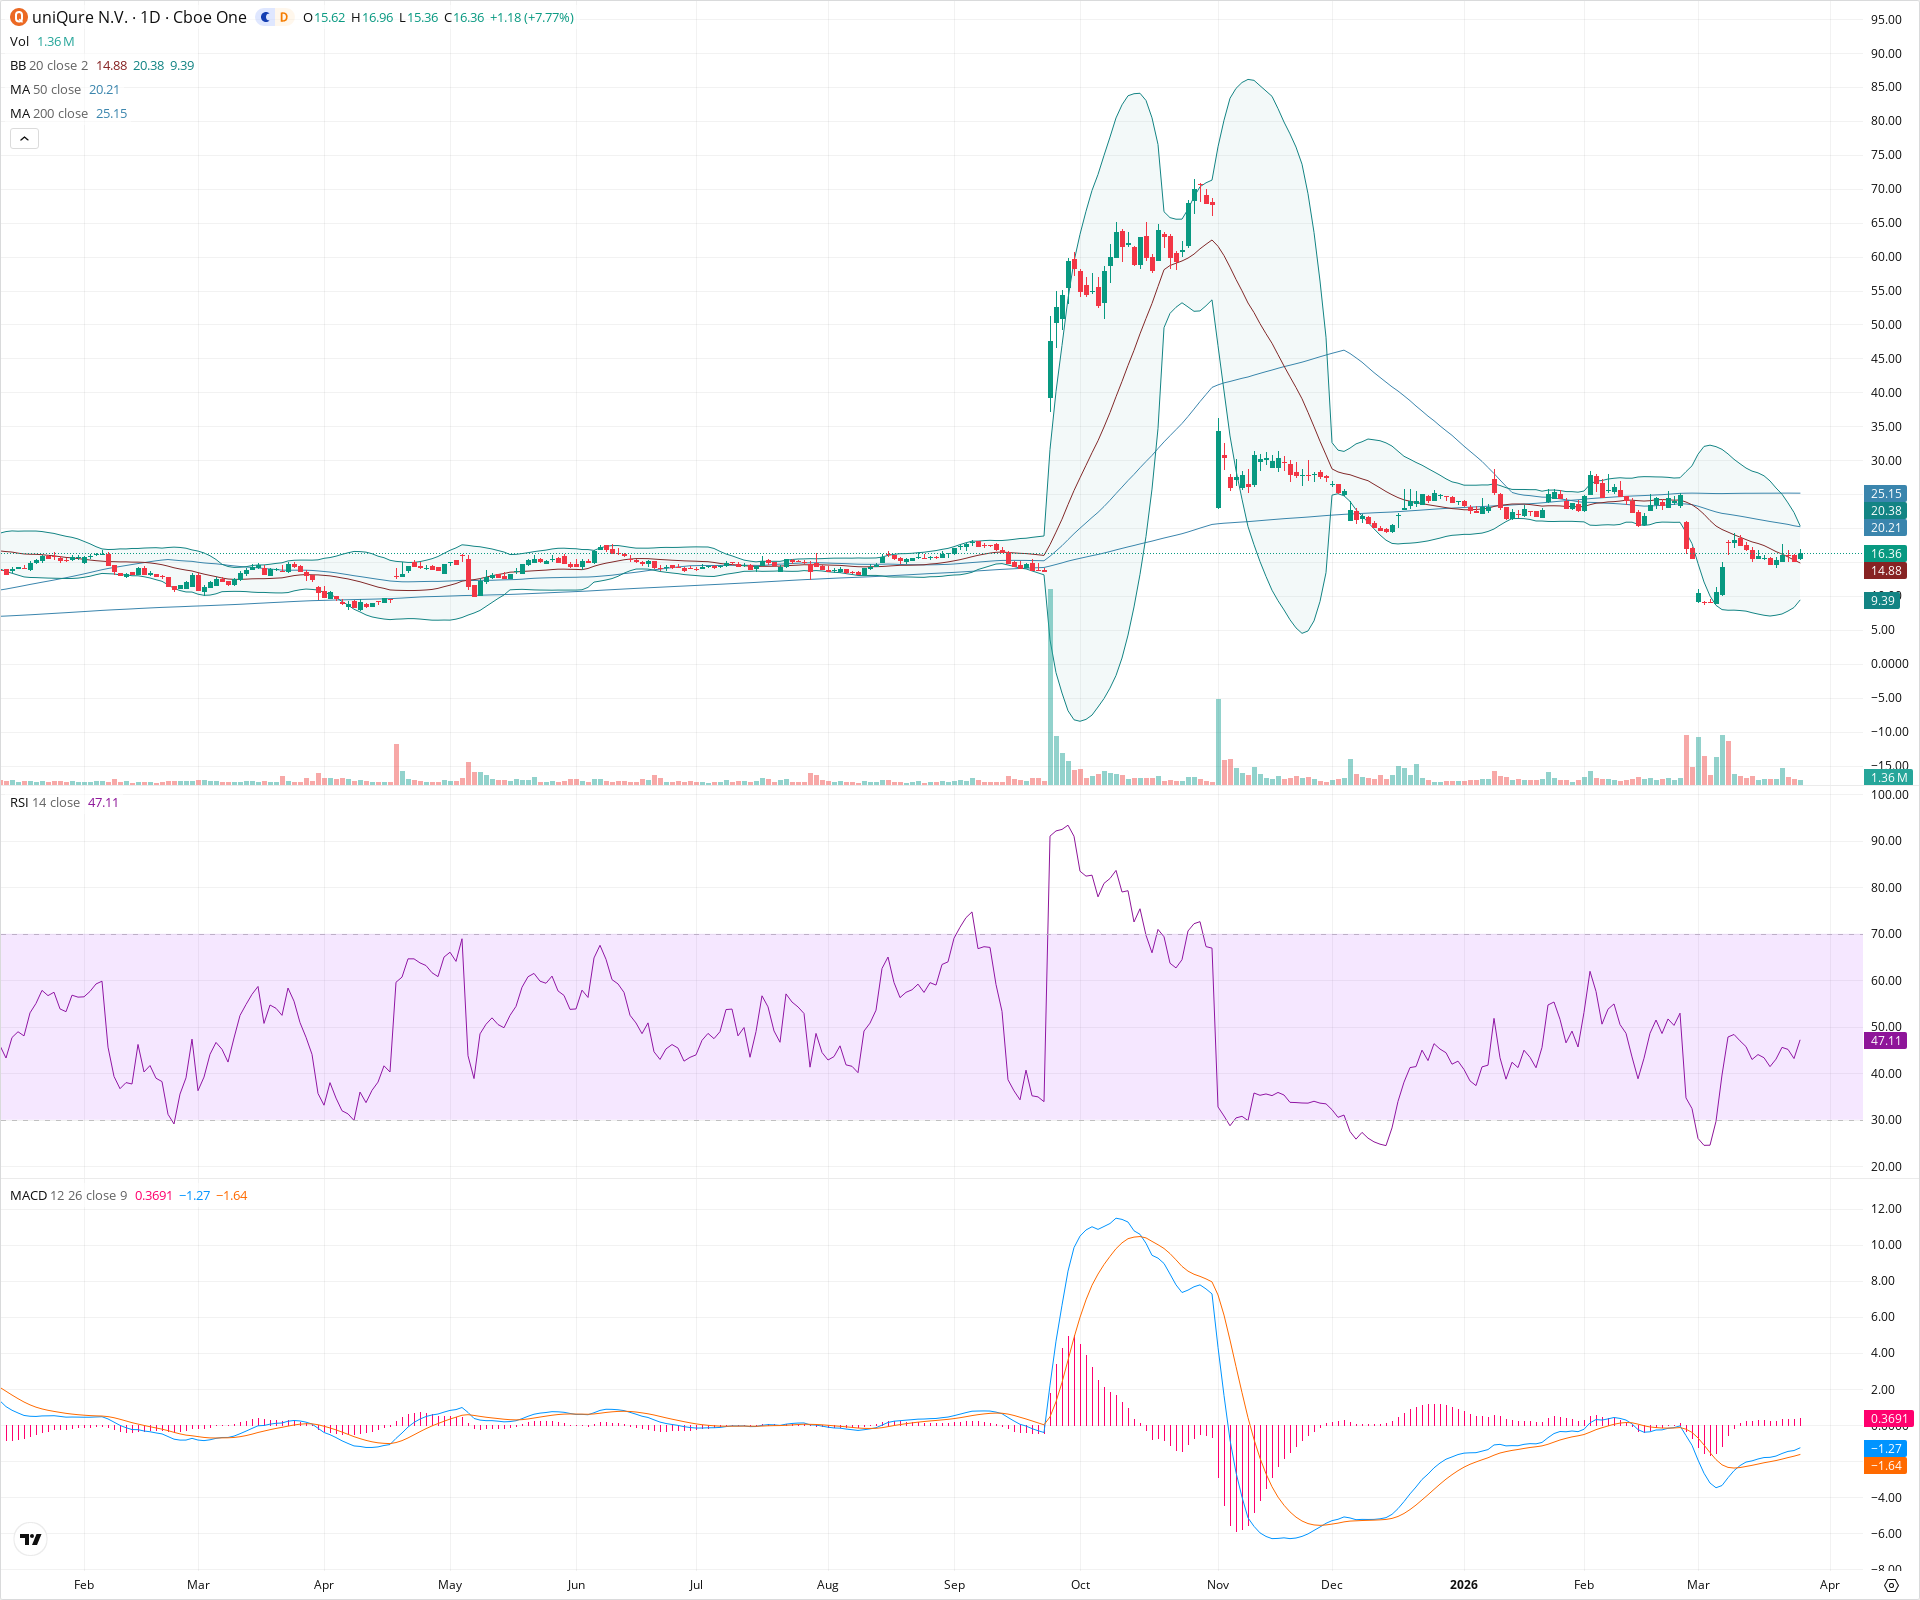Click the blue "C" Cboe market status icon
1920x1600 pixels.
[263, 17]
